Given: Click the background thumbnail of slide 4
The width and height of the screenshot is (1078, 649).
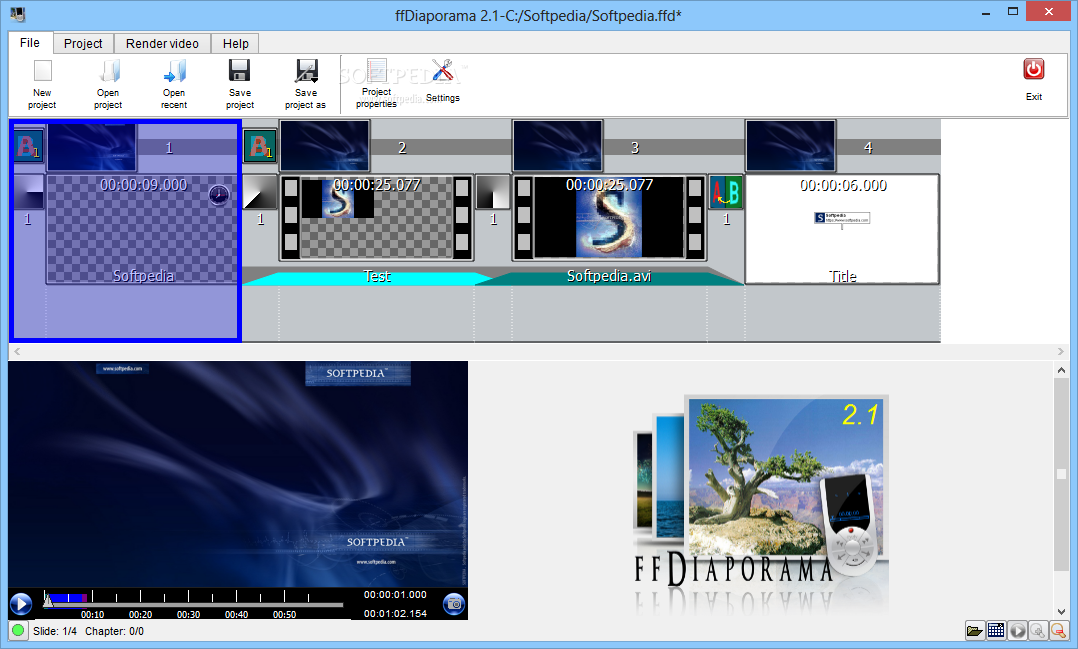Looking at the screenshot, I should pyautogui.click(x=791, y=146).
